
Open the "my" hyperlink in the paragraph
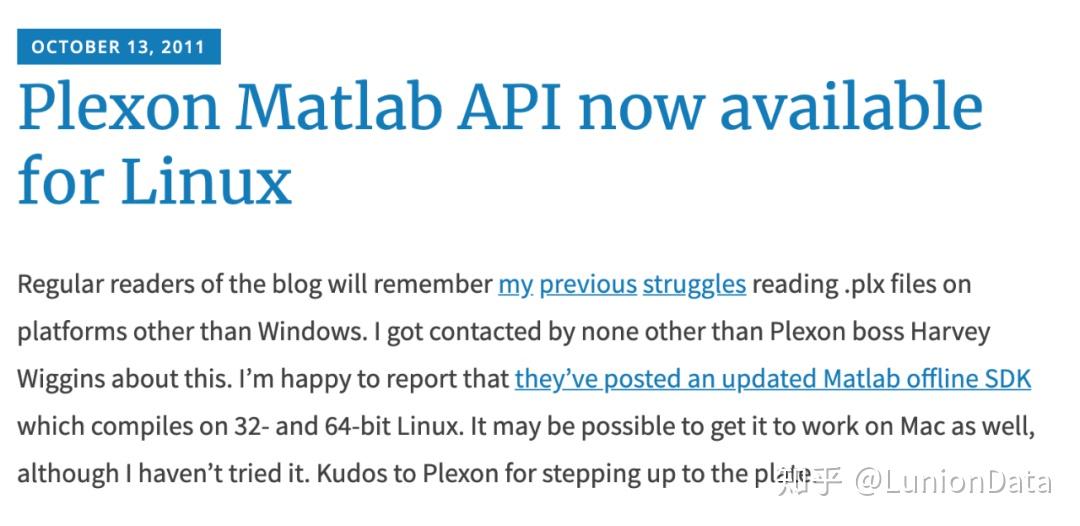[x=515, y=284]
